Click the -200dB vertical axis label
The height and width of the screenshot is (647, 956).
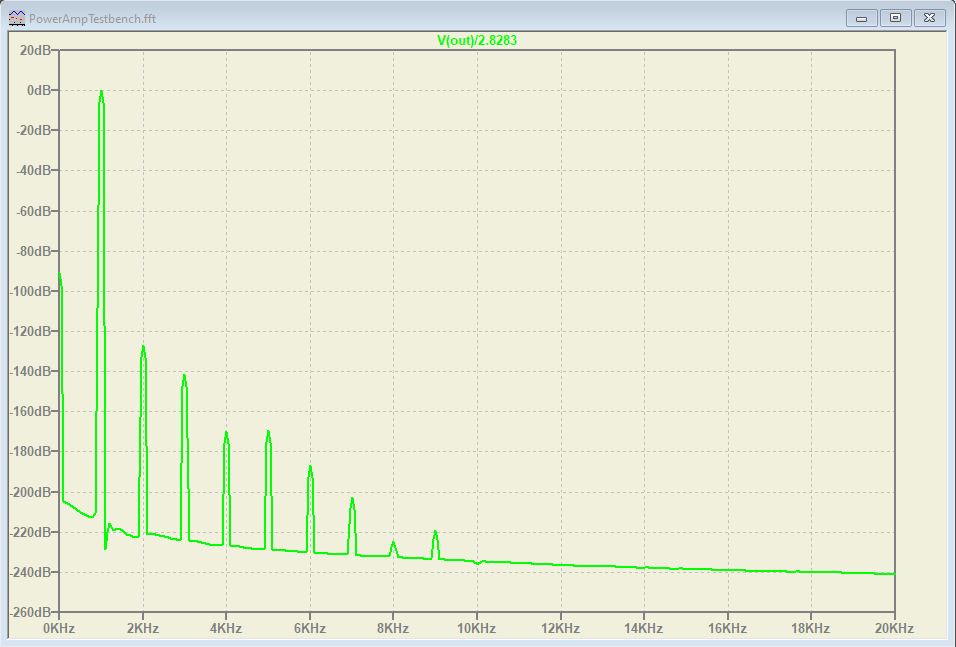[x=30, y=492]
